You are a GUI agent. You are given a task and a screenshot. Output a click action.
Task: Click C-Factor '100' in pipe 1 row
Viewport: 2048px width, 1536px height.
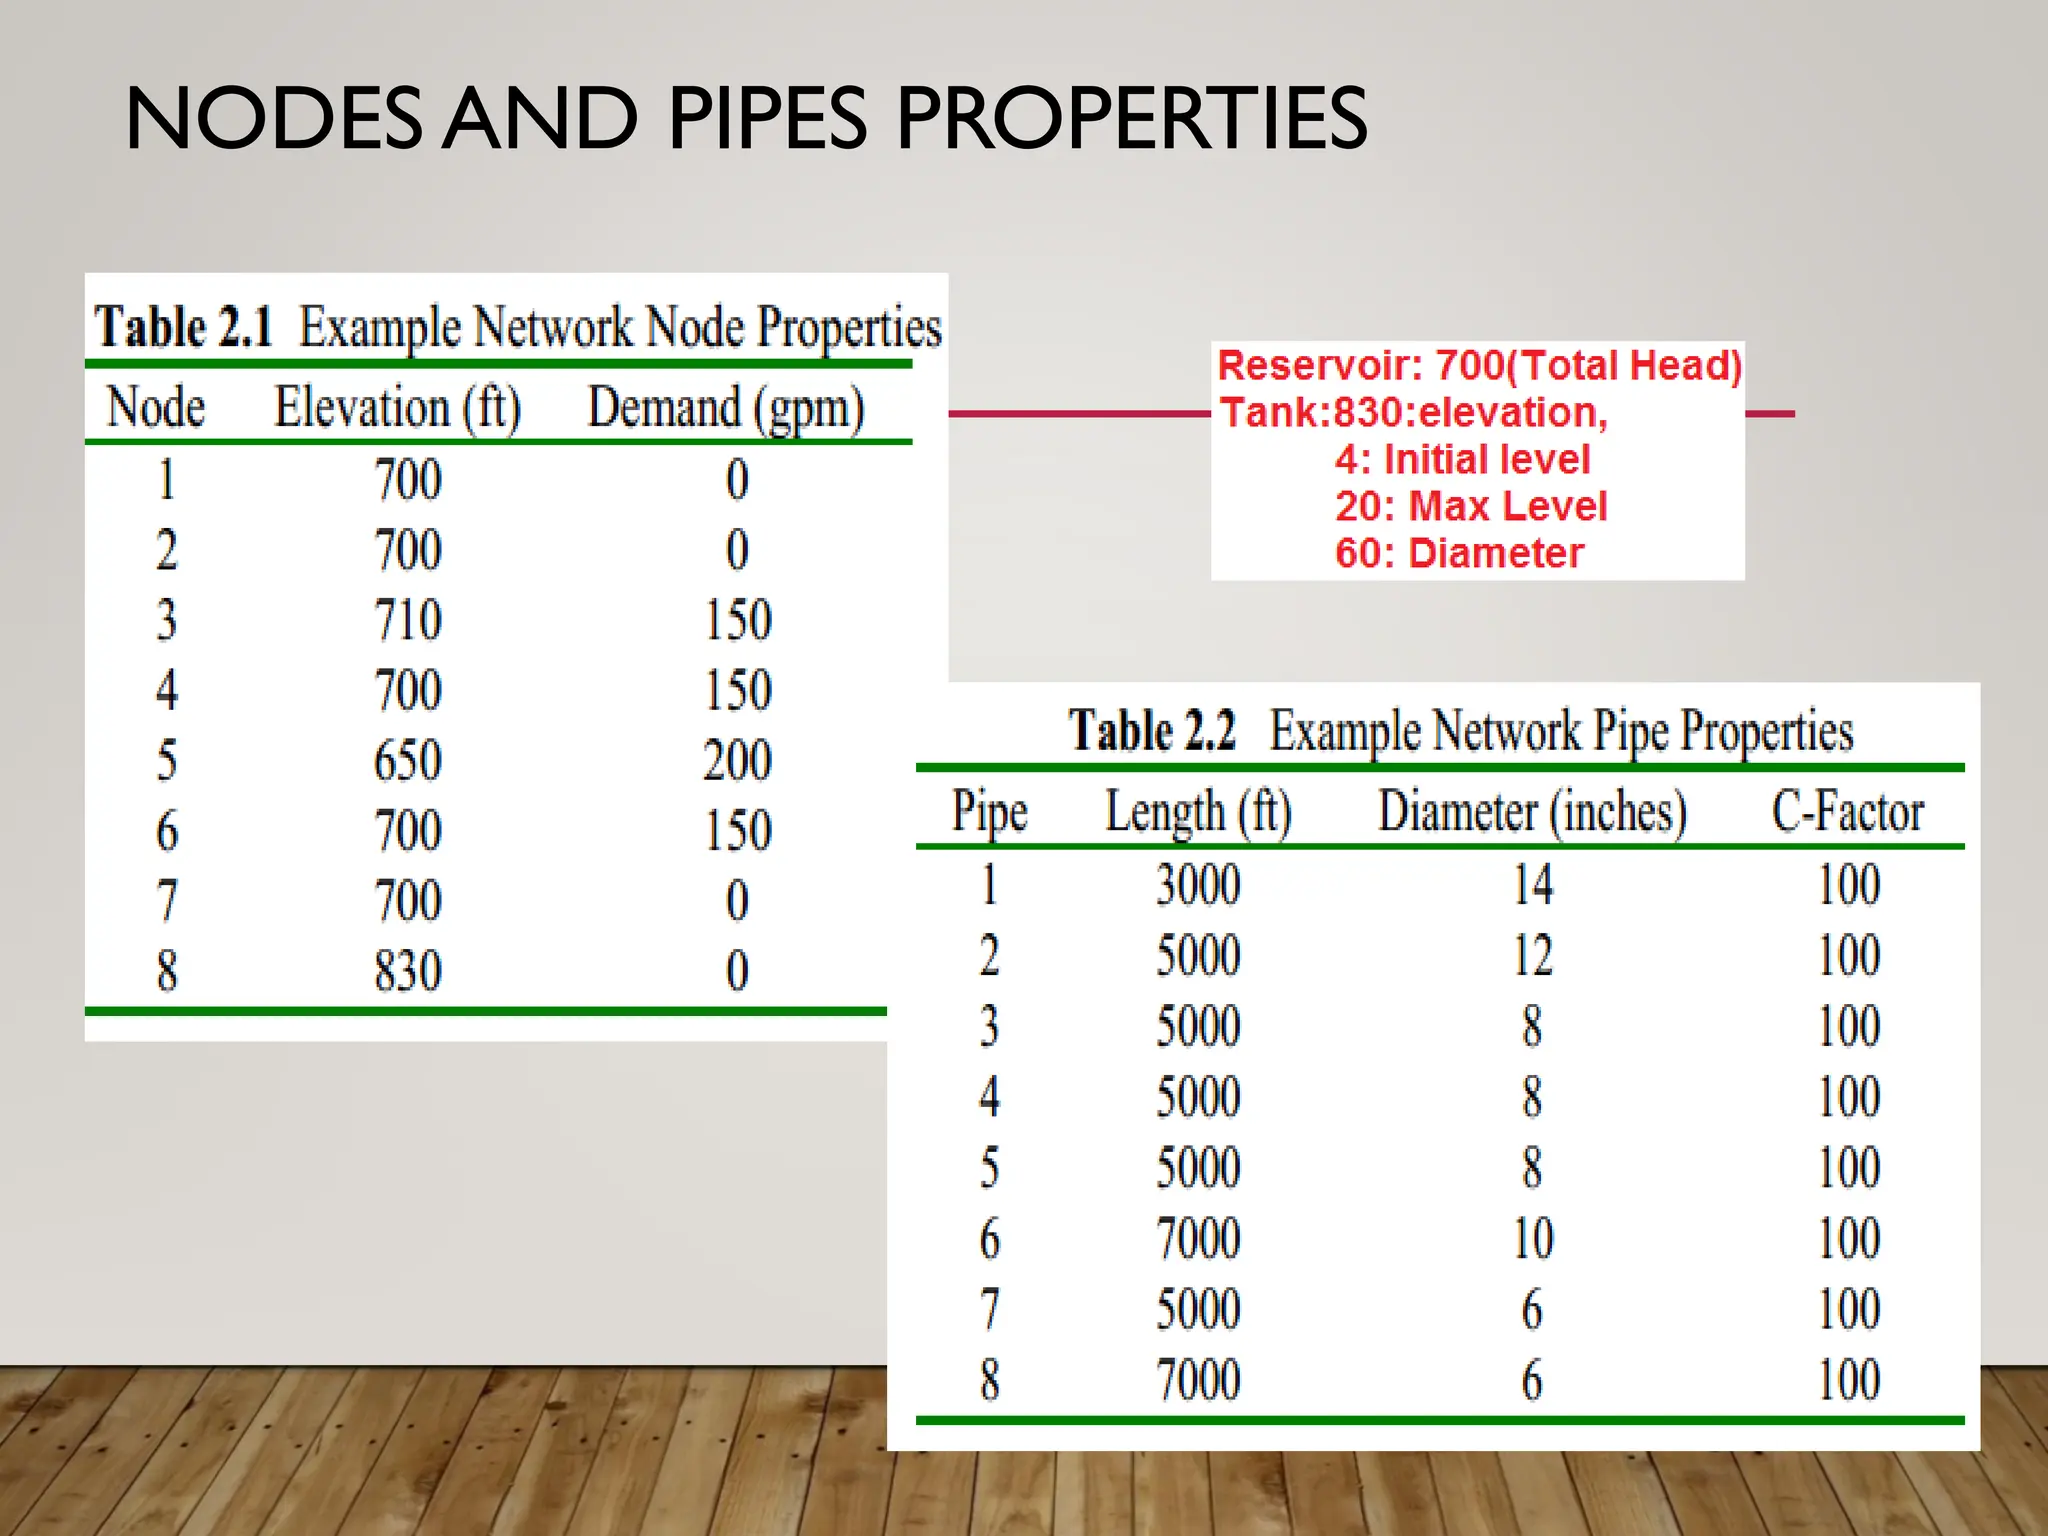(x=1848, y=885)
